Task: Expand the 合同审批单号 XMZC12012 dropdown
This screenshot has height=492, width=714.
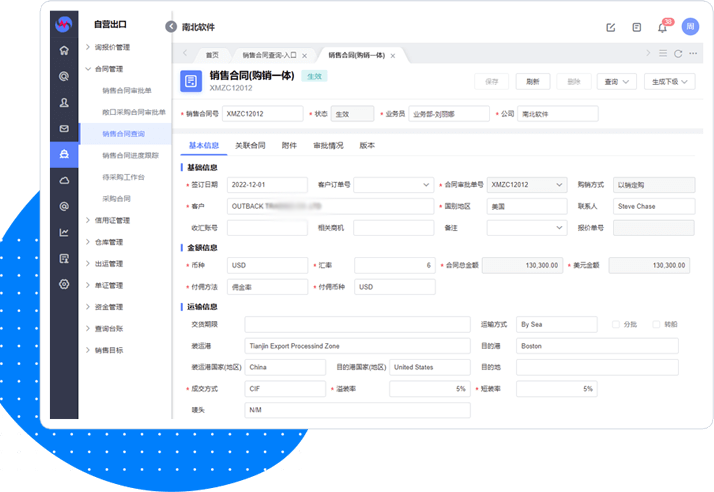Action: (x=561, y=185)
